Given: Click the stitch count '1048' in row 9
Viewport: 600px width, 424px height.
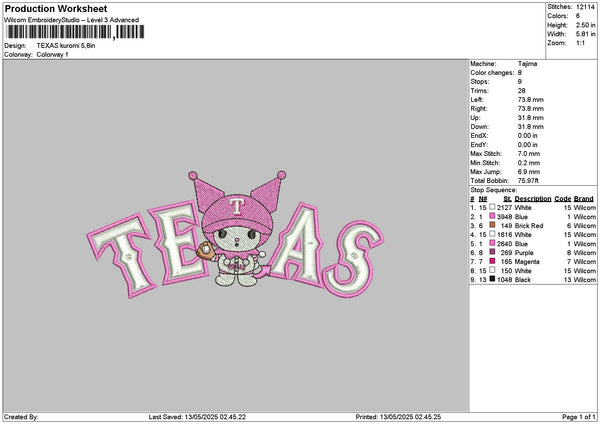Looking at the screenshot, I should tap(504, 280).
